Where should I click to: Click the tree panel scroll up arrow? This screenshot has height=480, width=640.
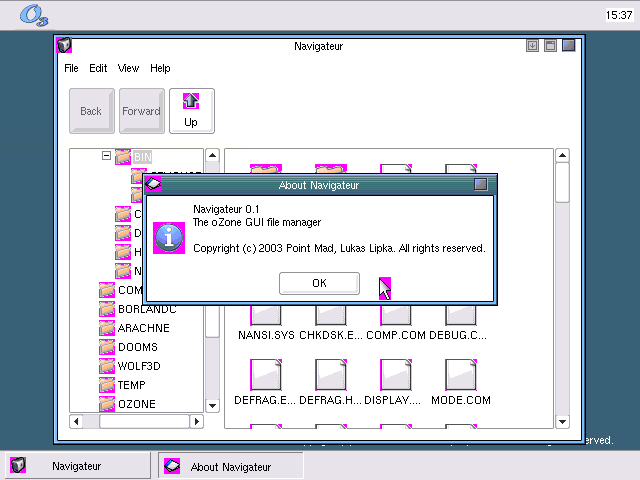212,155
